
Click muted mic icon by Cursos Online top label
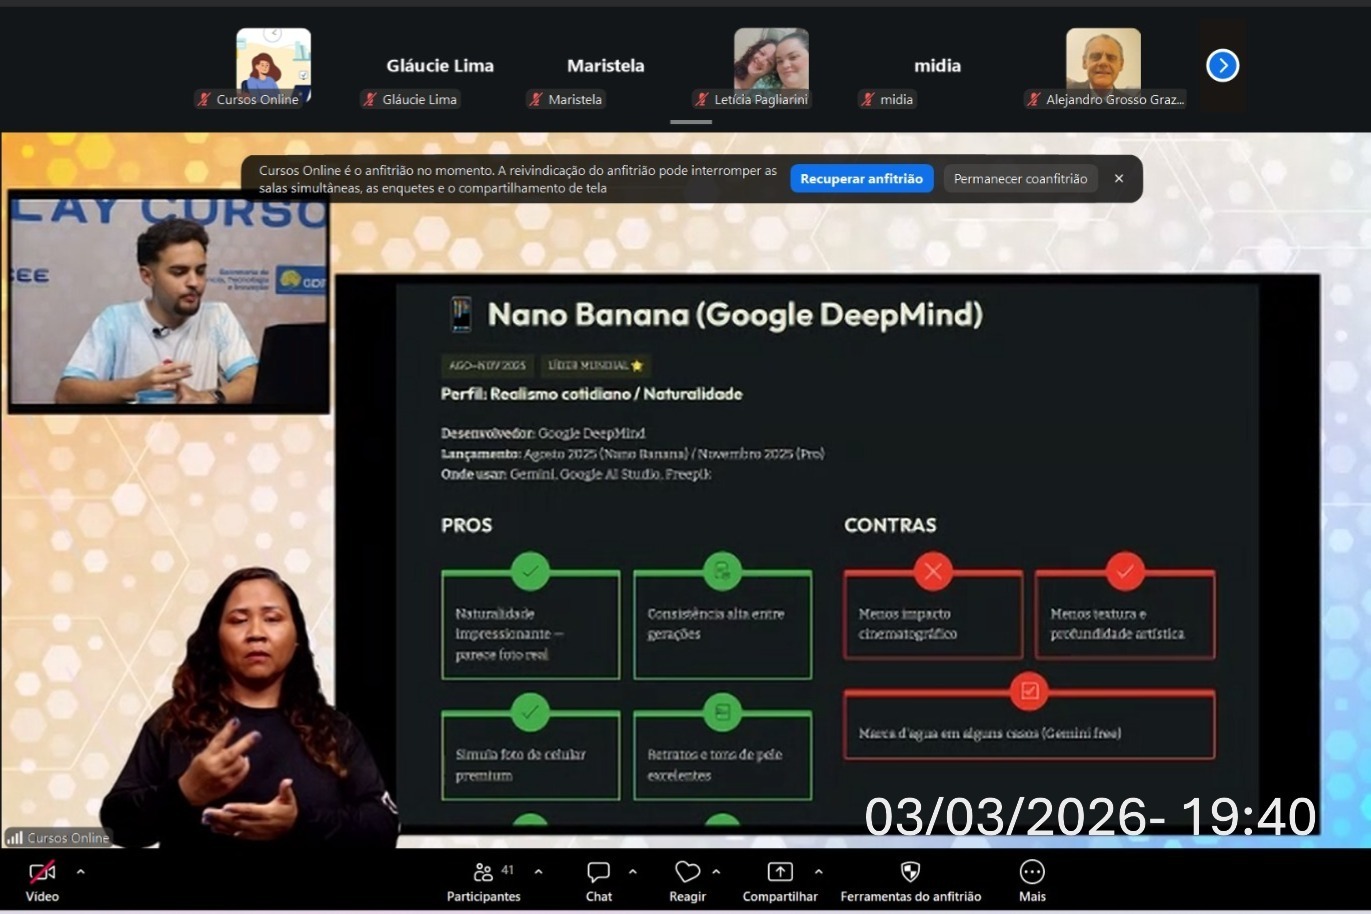[x=204, y=99]
